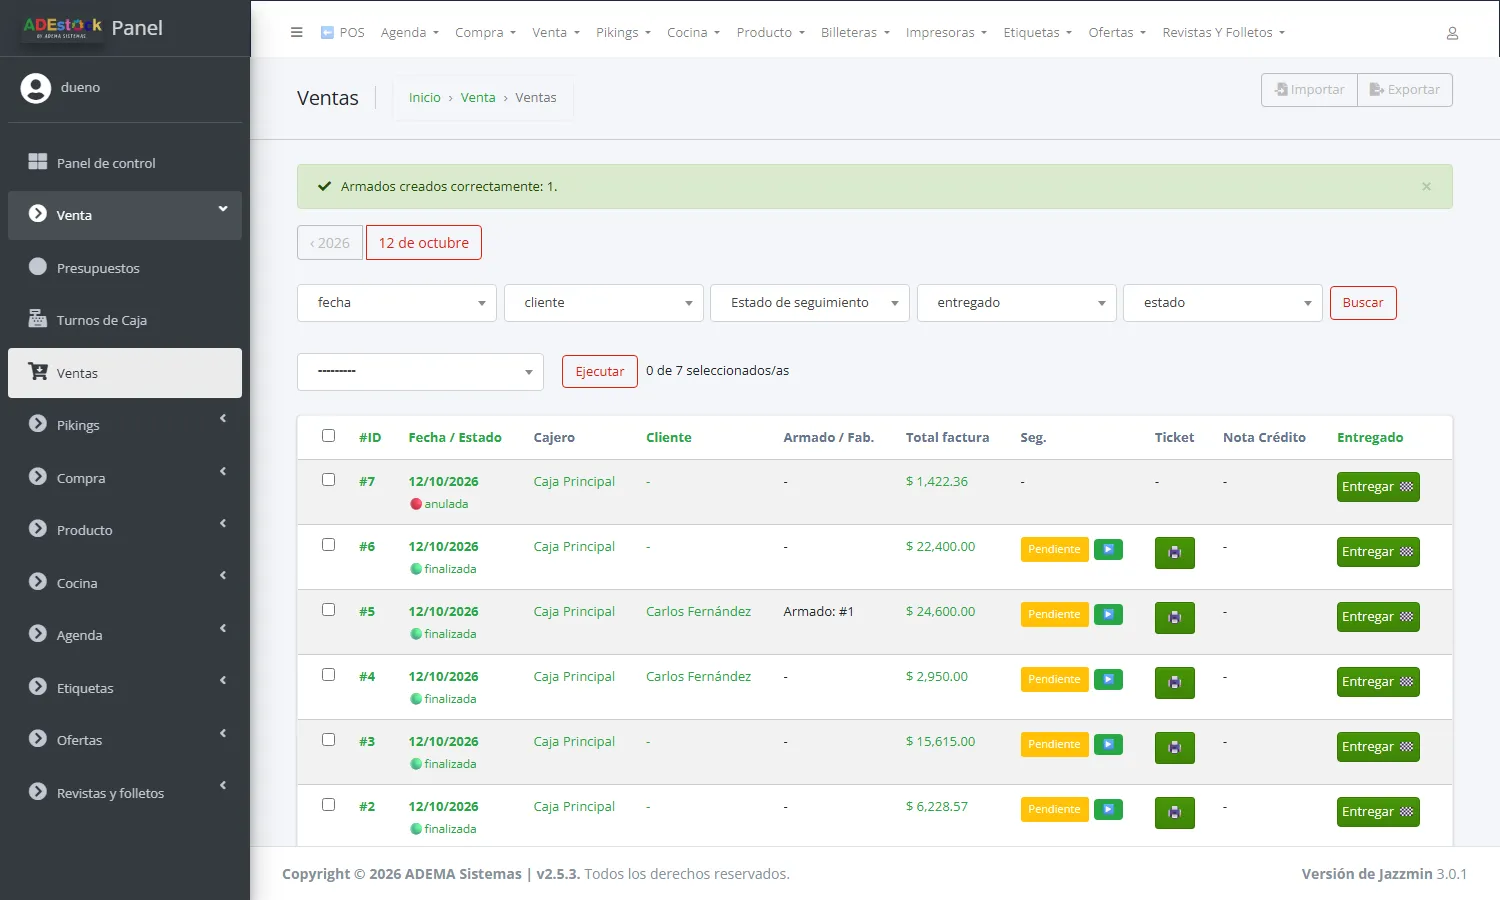Print the ticket for sale #5

(x=1174, y=617)
